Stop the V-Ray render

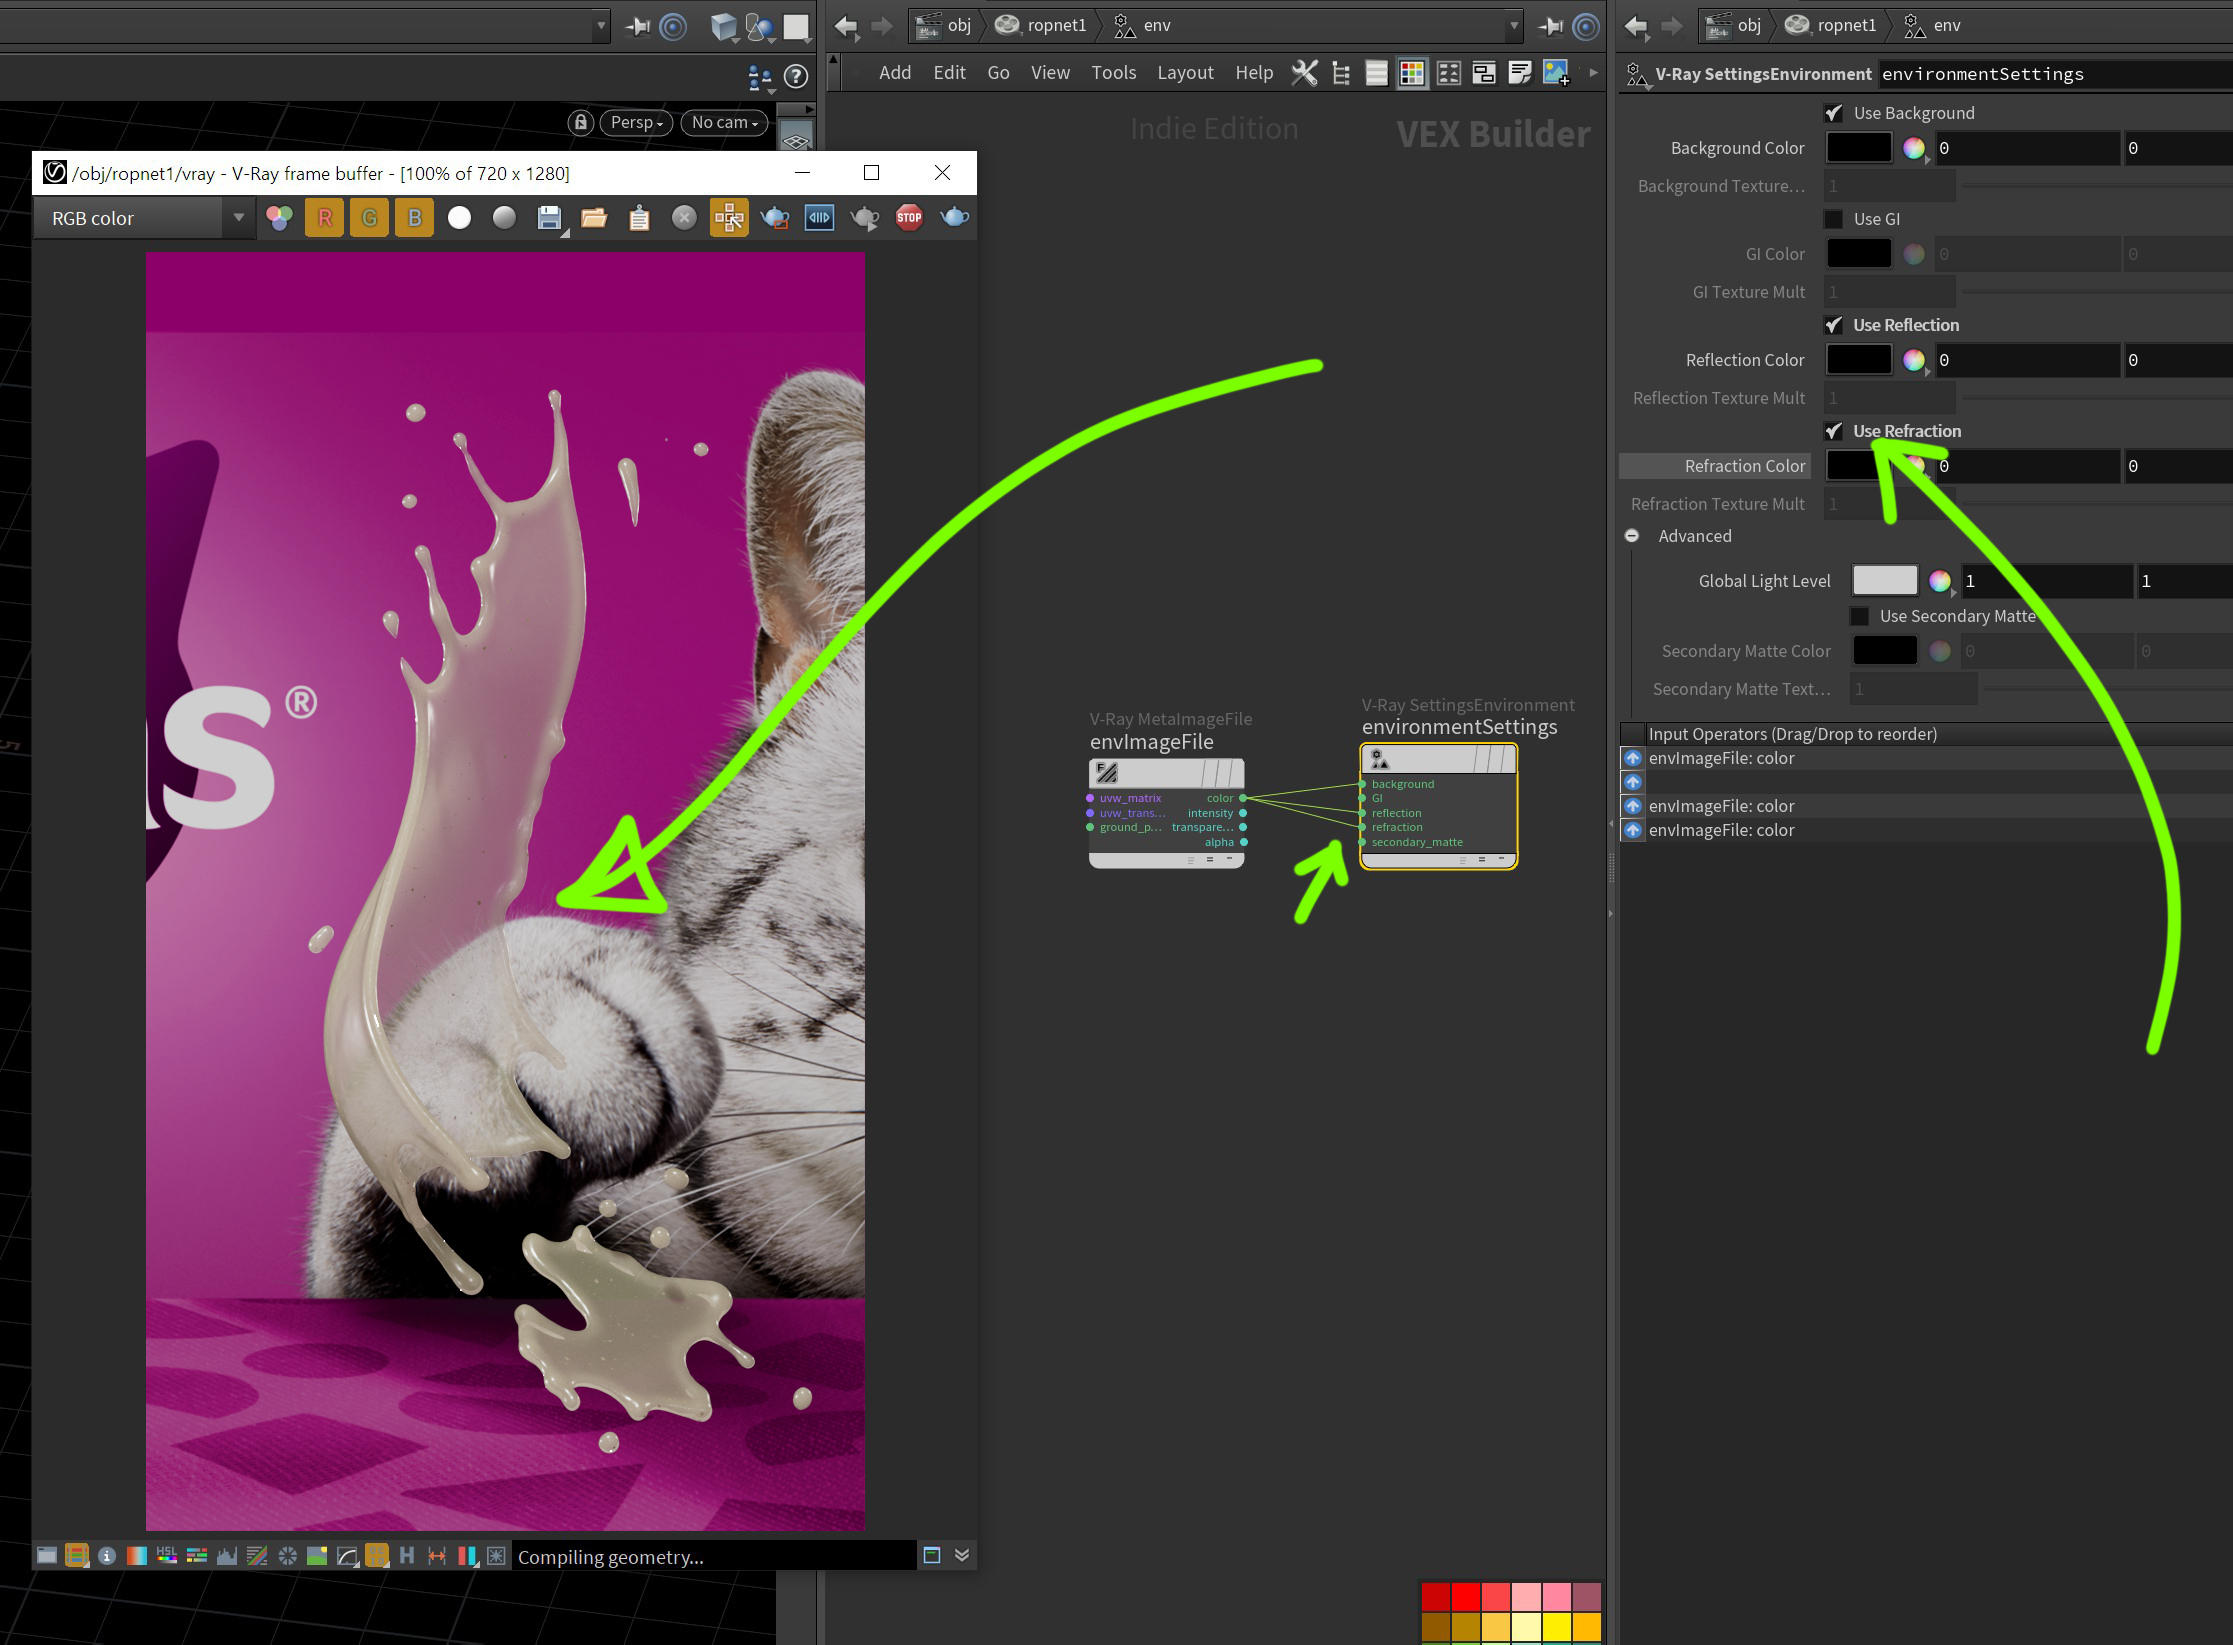[x=909, y=218]
